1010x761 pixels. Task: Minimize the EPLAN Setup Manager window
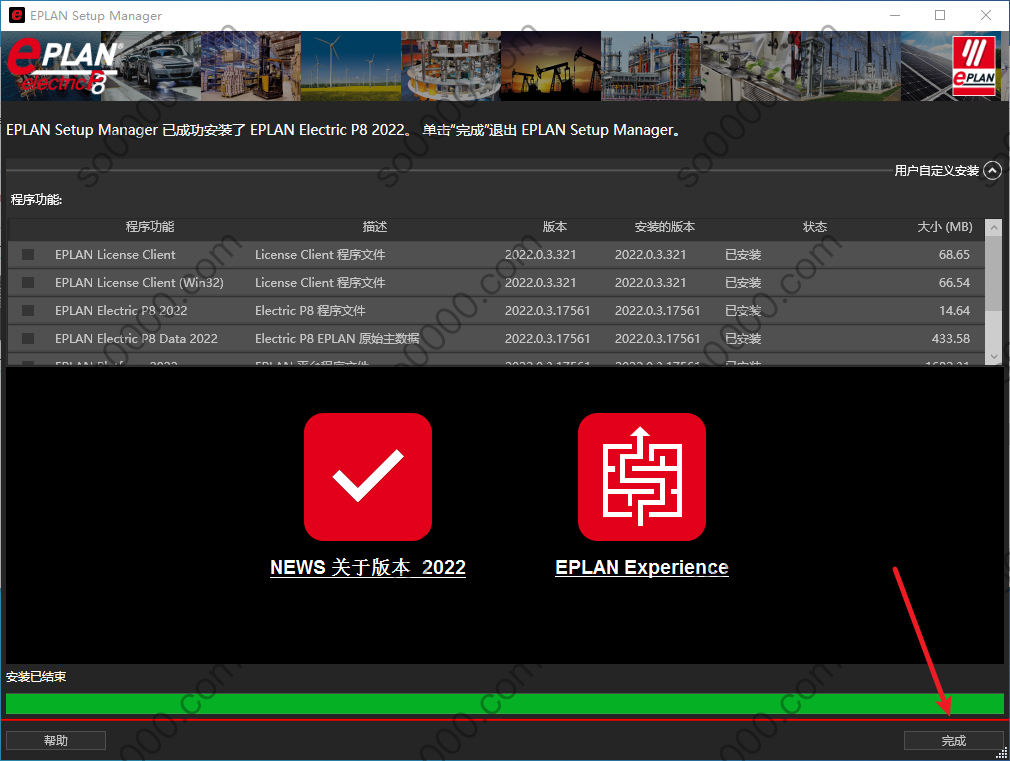(x=895, y=15)
